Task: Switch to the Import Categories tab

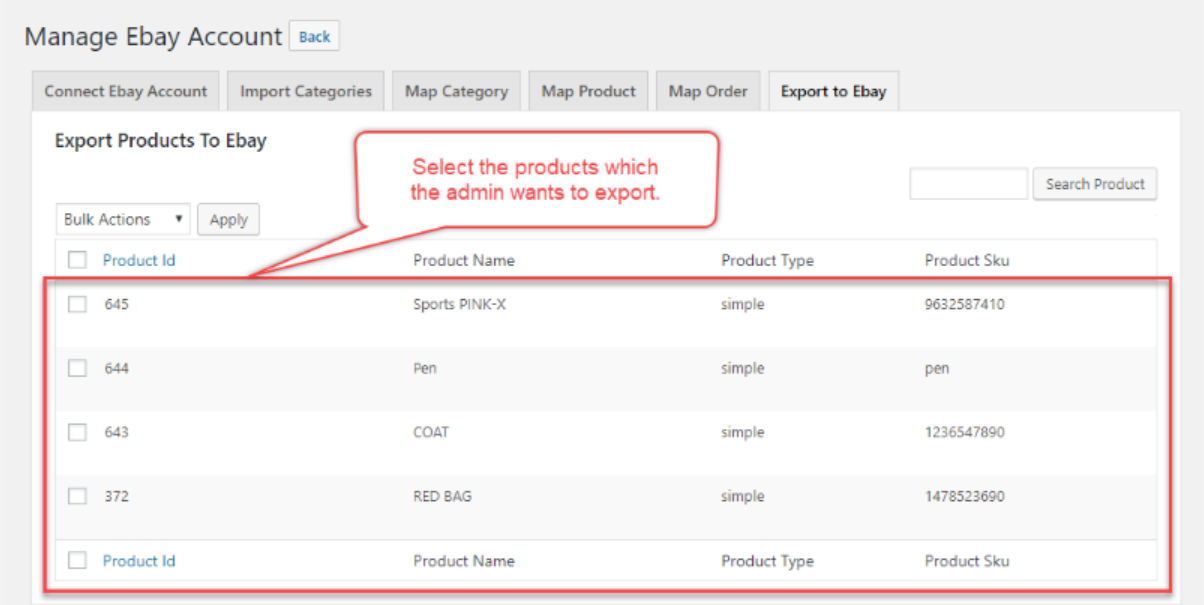Action: [x=306, y=91]
